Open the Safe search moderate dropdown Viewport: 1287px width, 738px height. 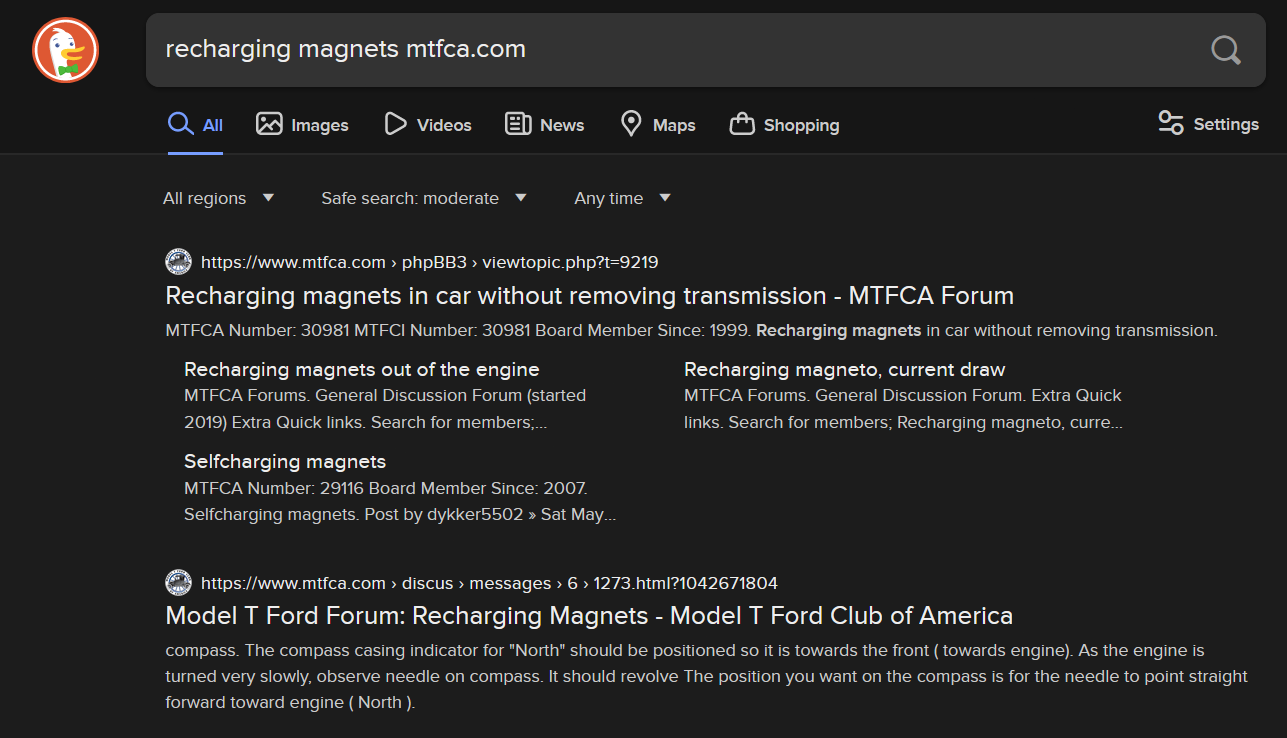pos(423,198)
